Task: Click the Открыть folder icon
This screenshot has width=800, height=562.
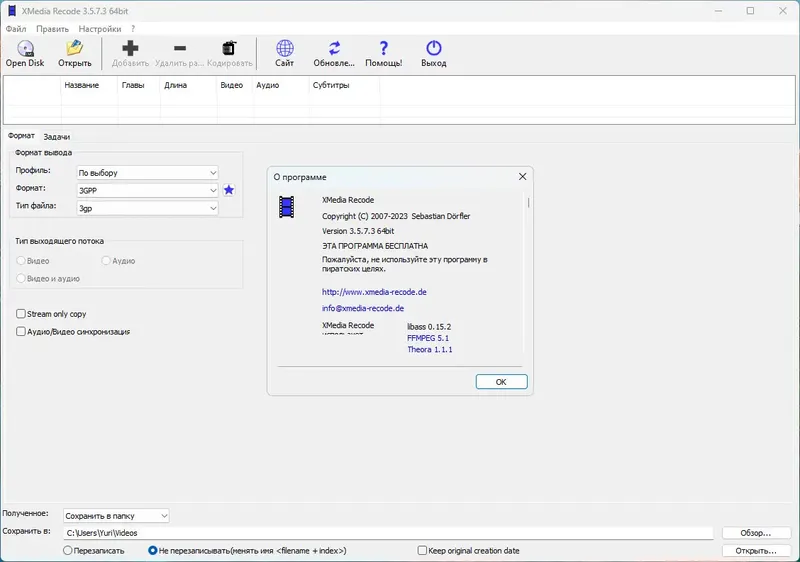Action: click(x=74, y=48)
